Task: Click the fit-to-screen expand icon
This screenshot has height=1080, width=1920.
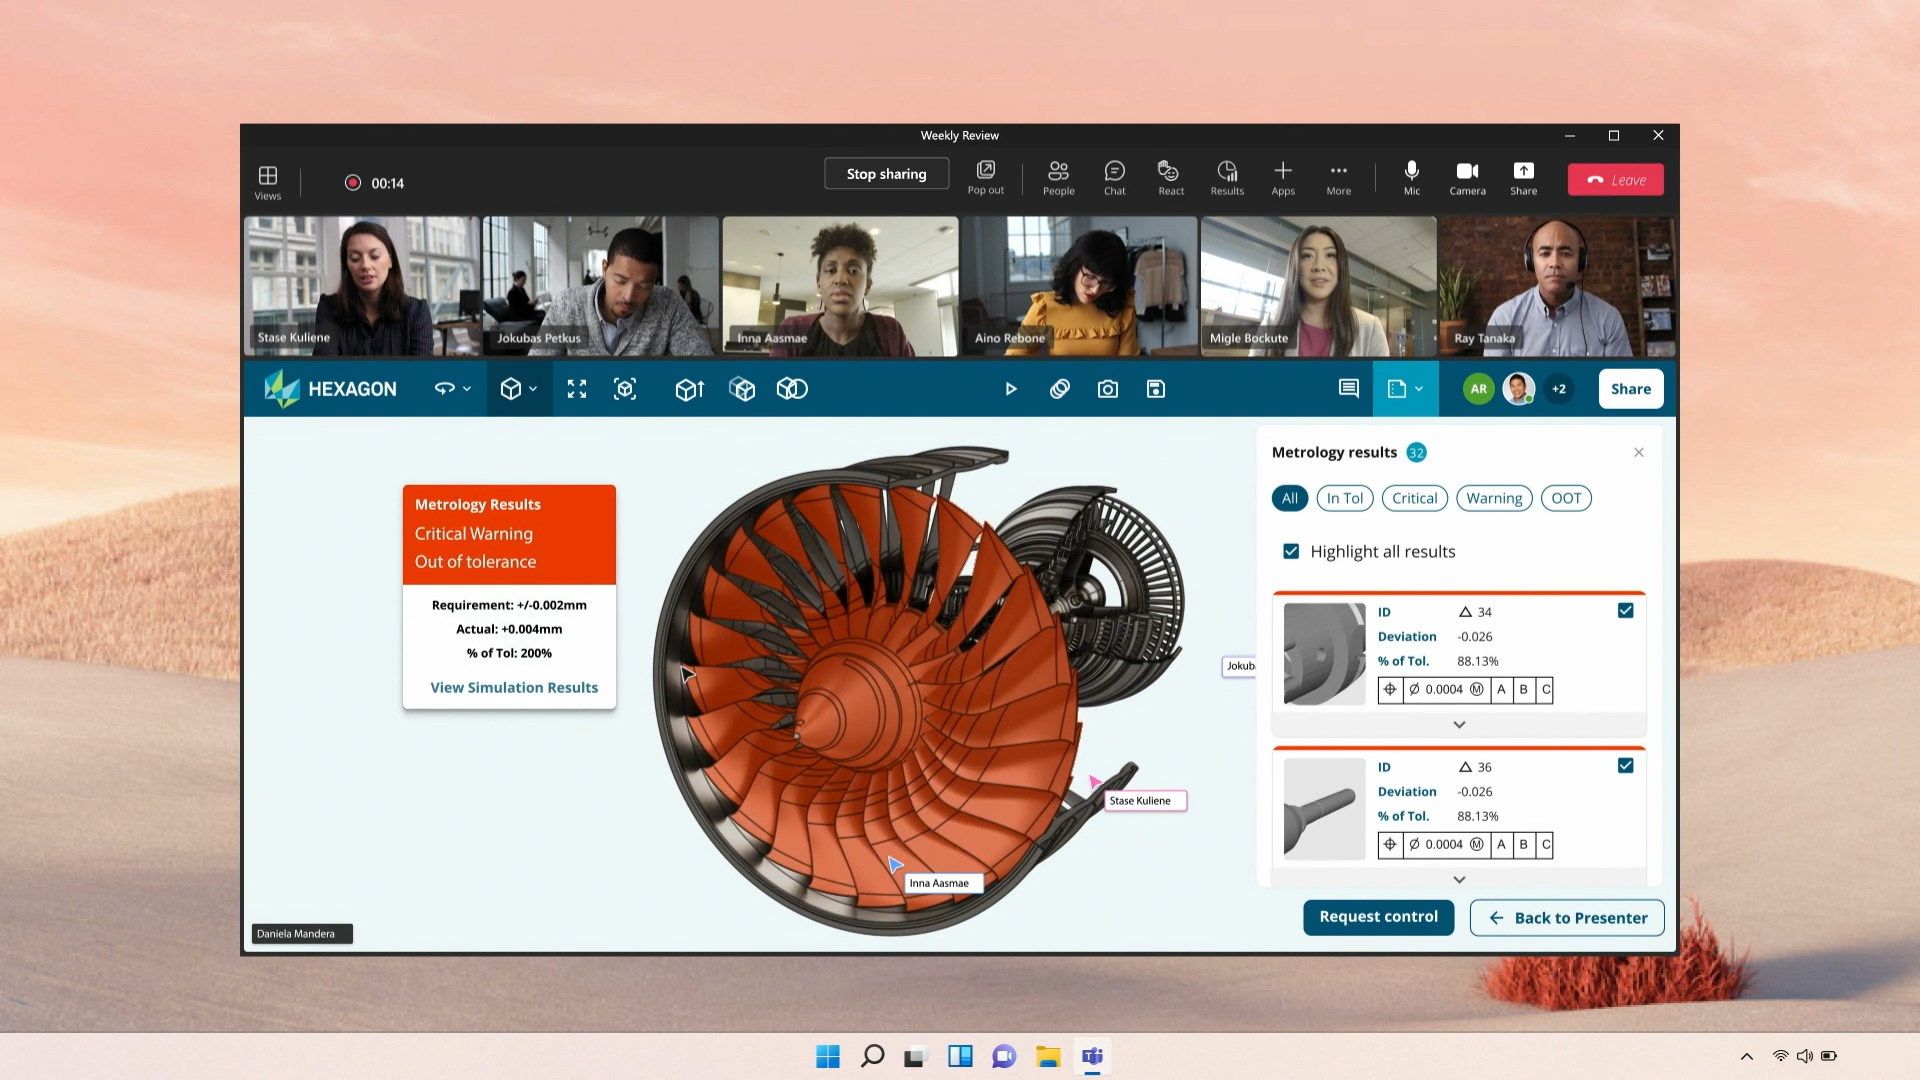Action: pos(577,389)
